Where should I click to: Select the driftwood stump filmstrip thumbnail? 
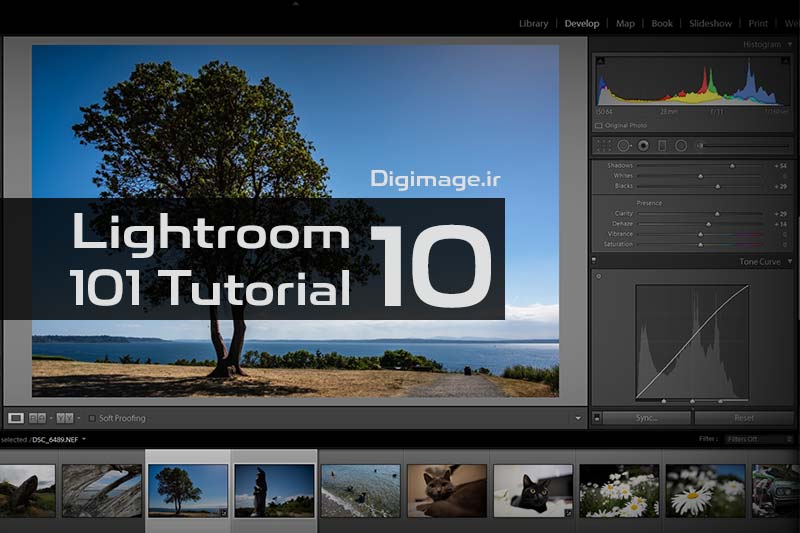(27, 491)
